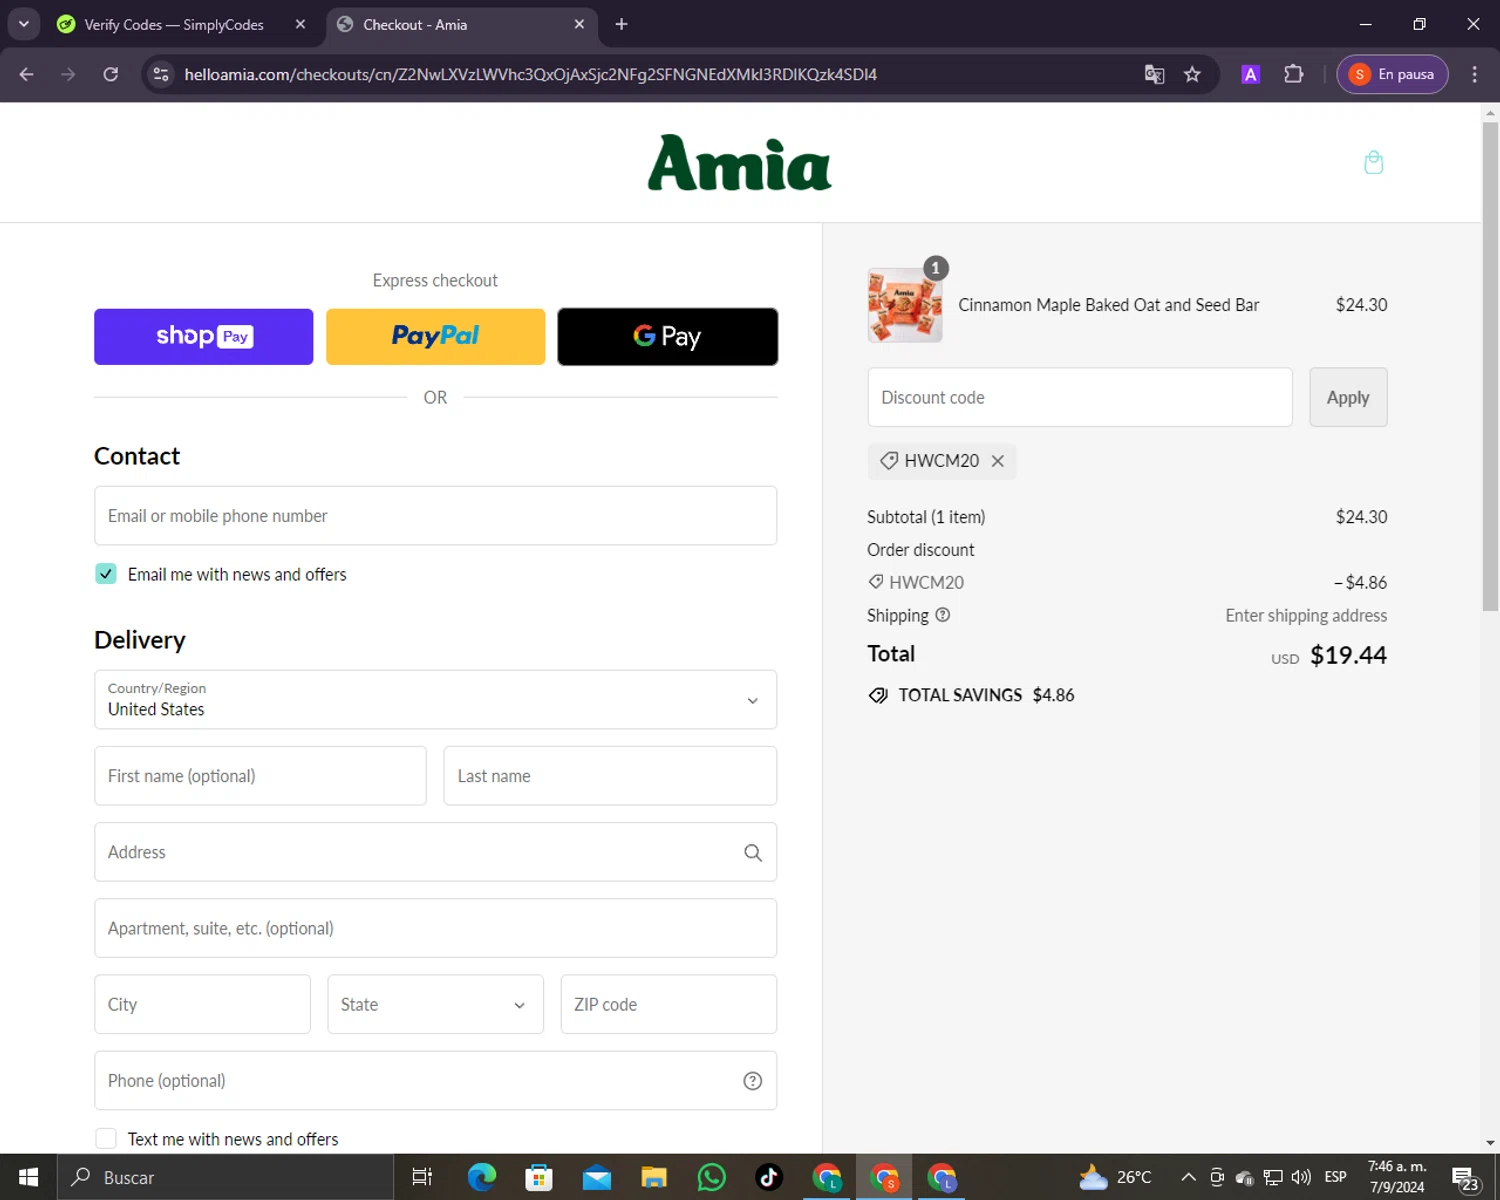
Task: Click the Email or mobile phone number field
Action: (435, 516)
